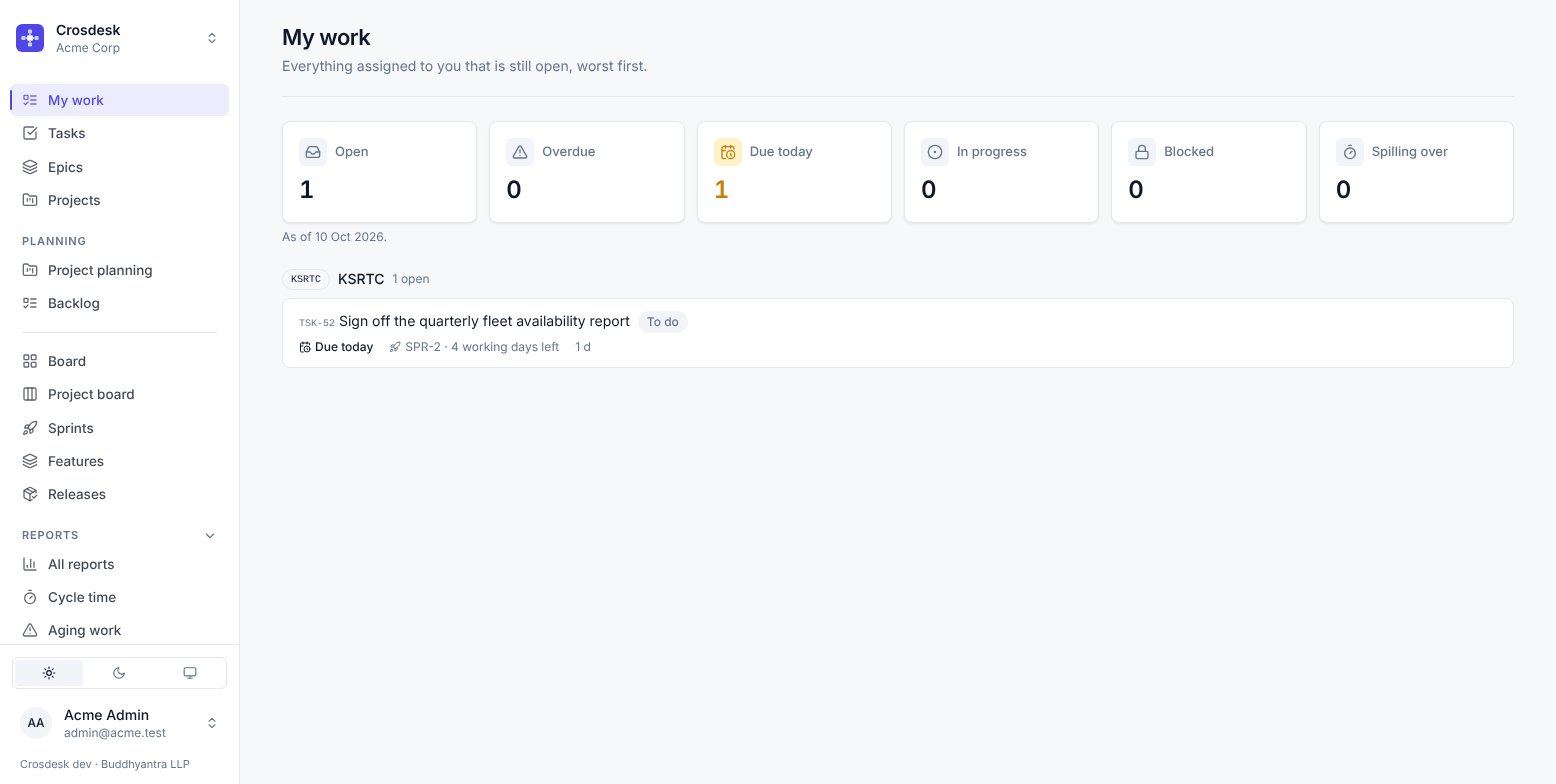Click the Project board columns icon
This screenshot has height=784, width=1556.
[30, 394]
